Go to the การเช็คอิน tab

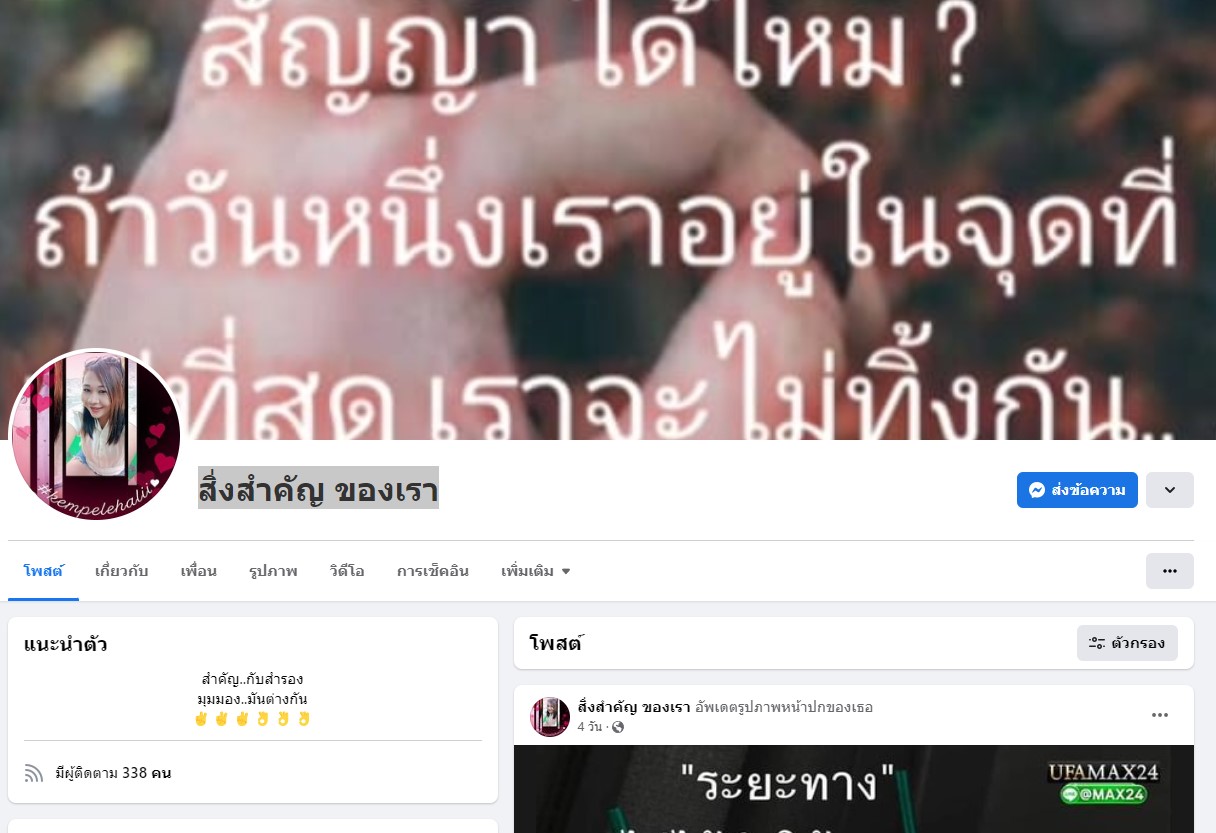coord(433,571)
